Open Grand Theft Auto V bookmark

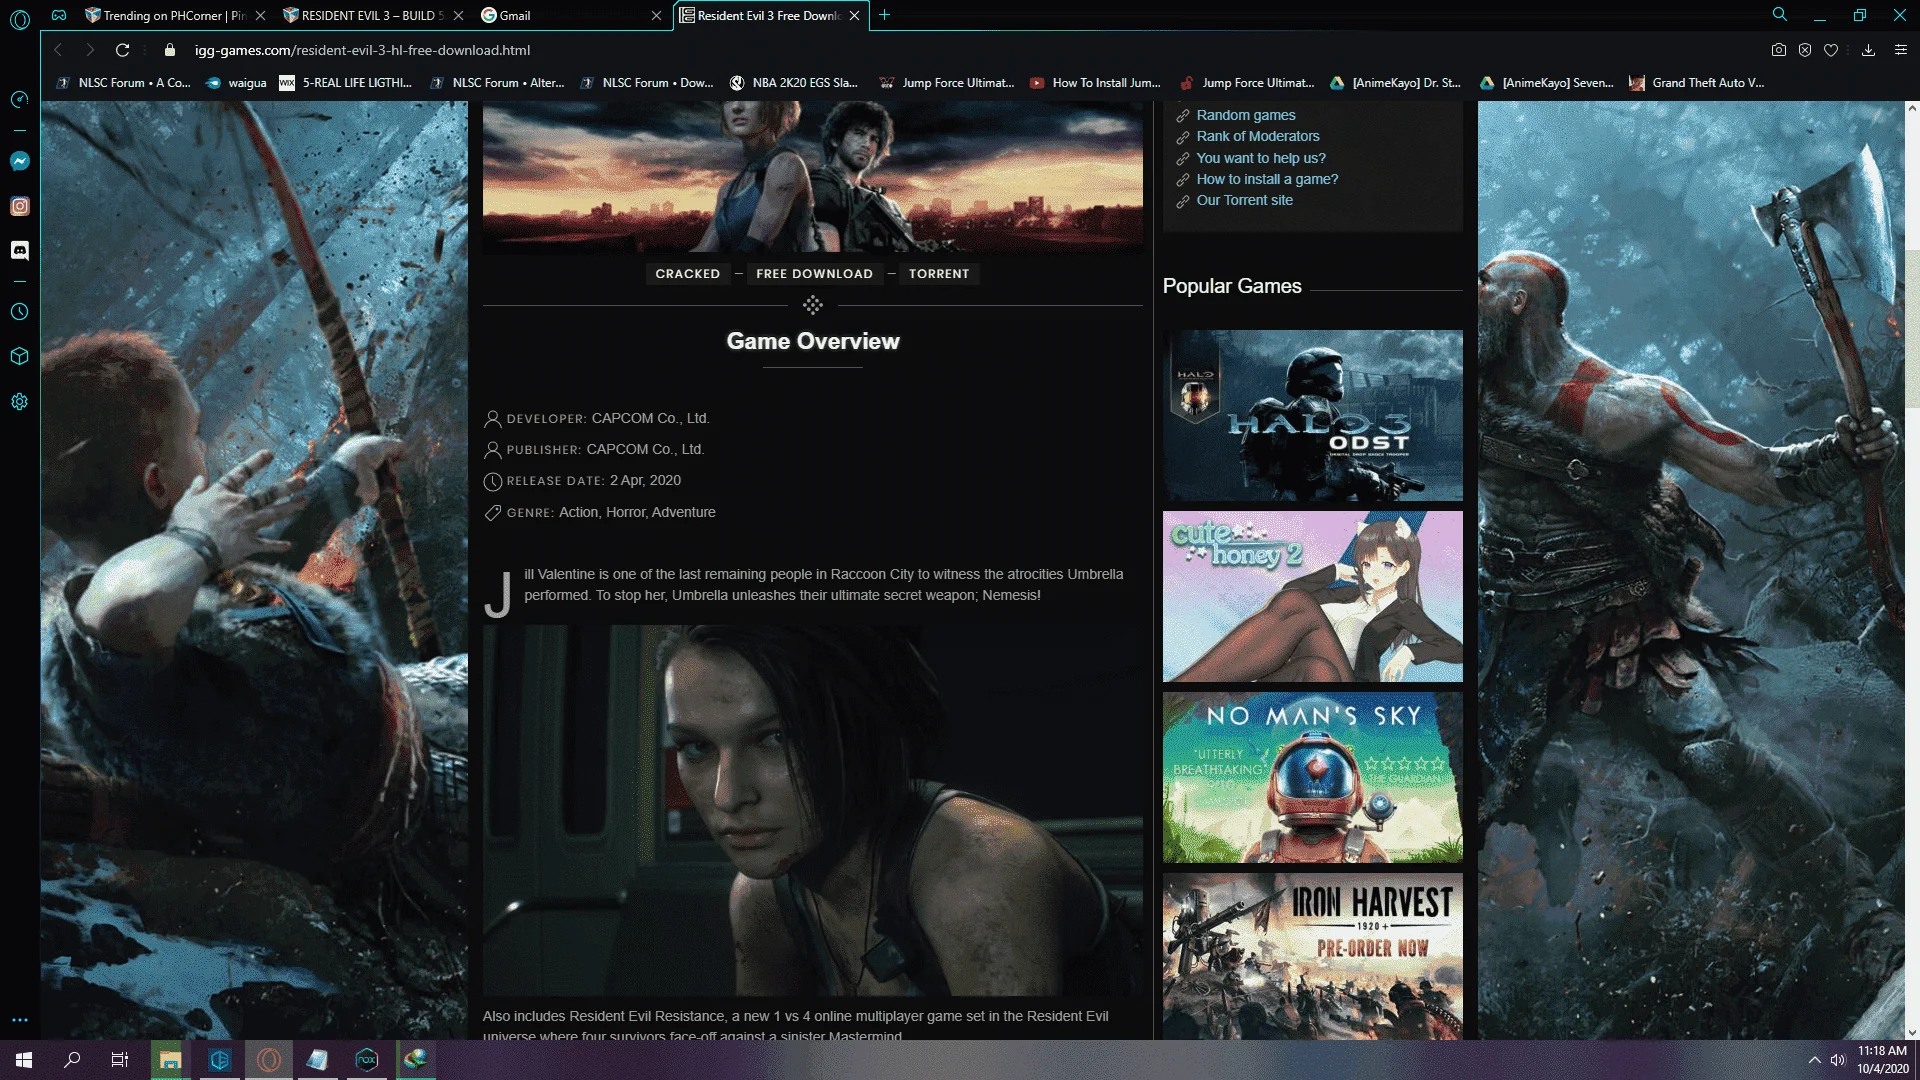pos(1697,83)
